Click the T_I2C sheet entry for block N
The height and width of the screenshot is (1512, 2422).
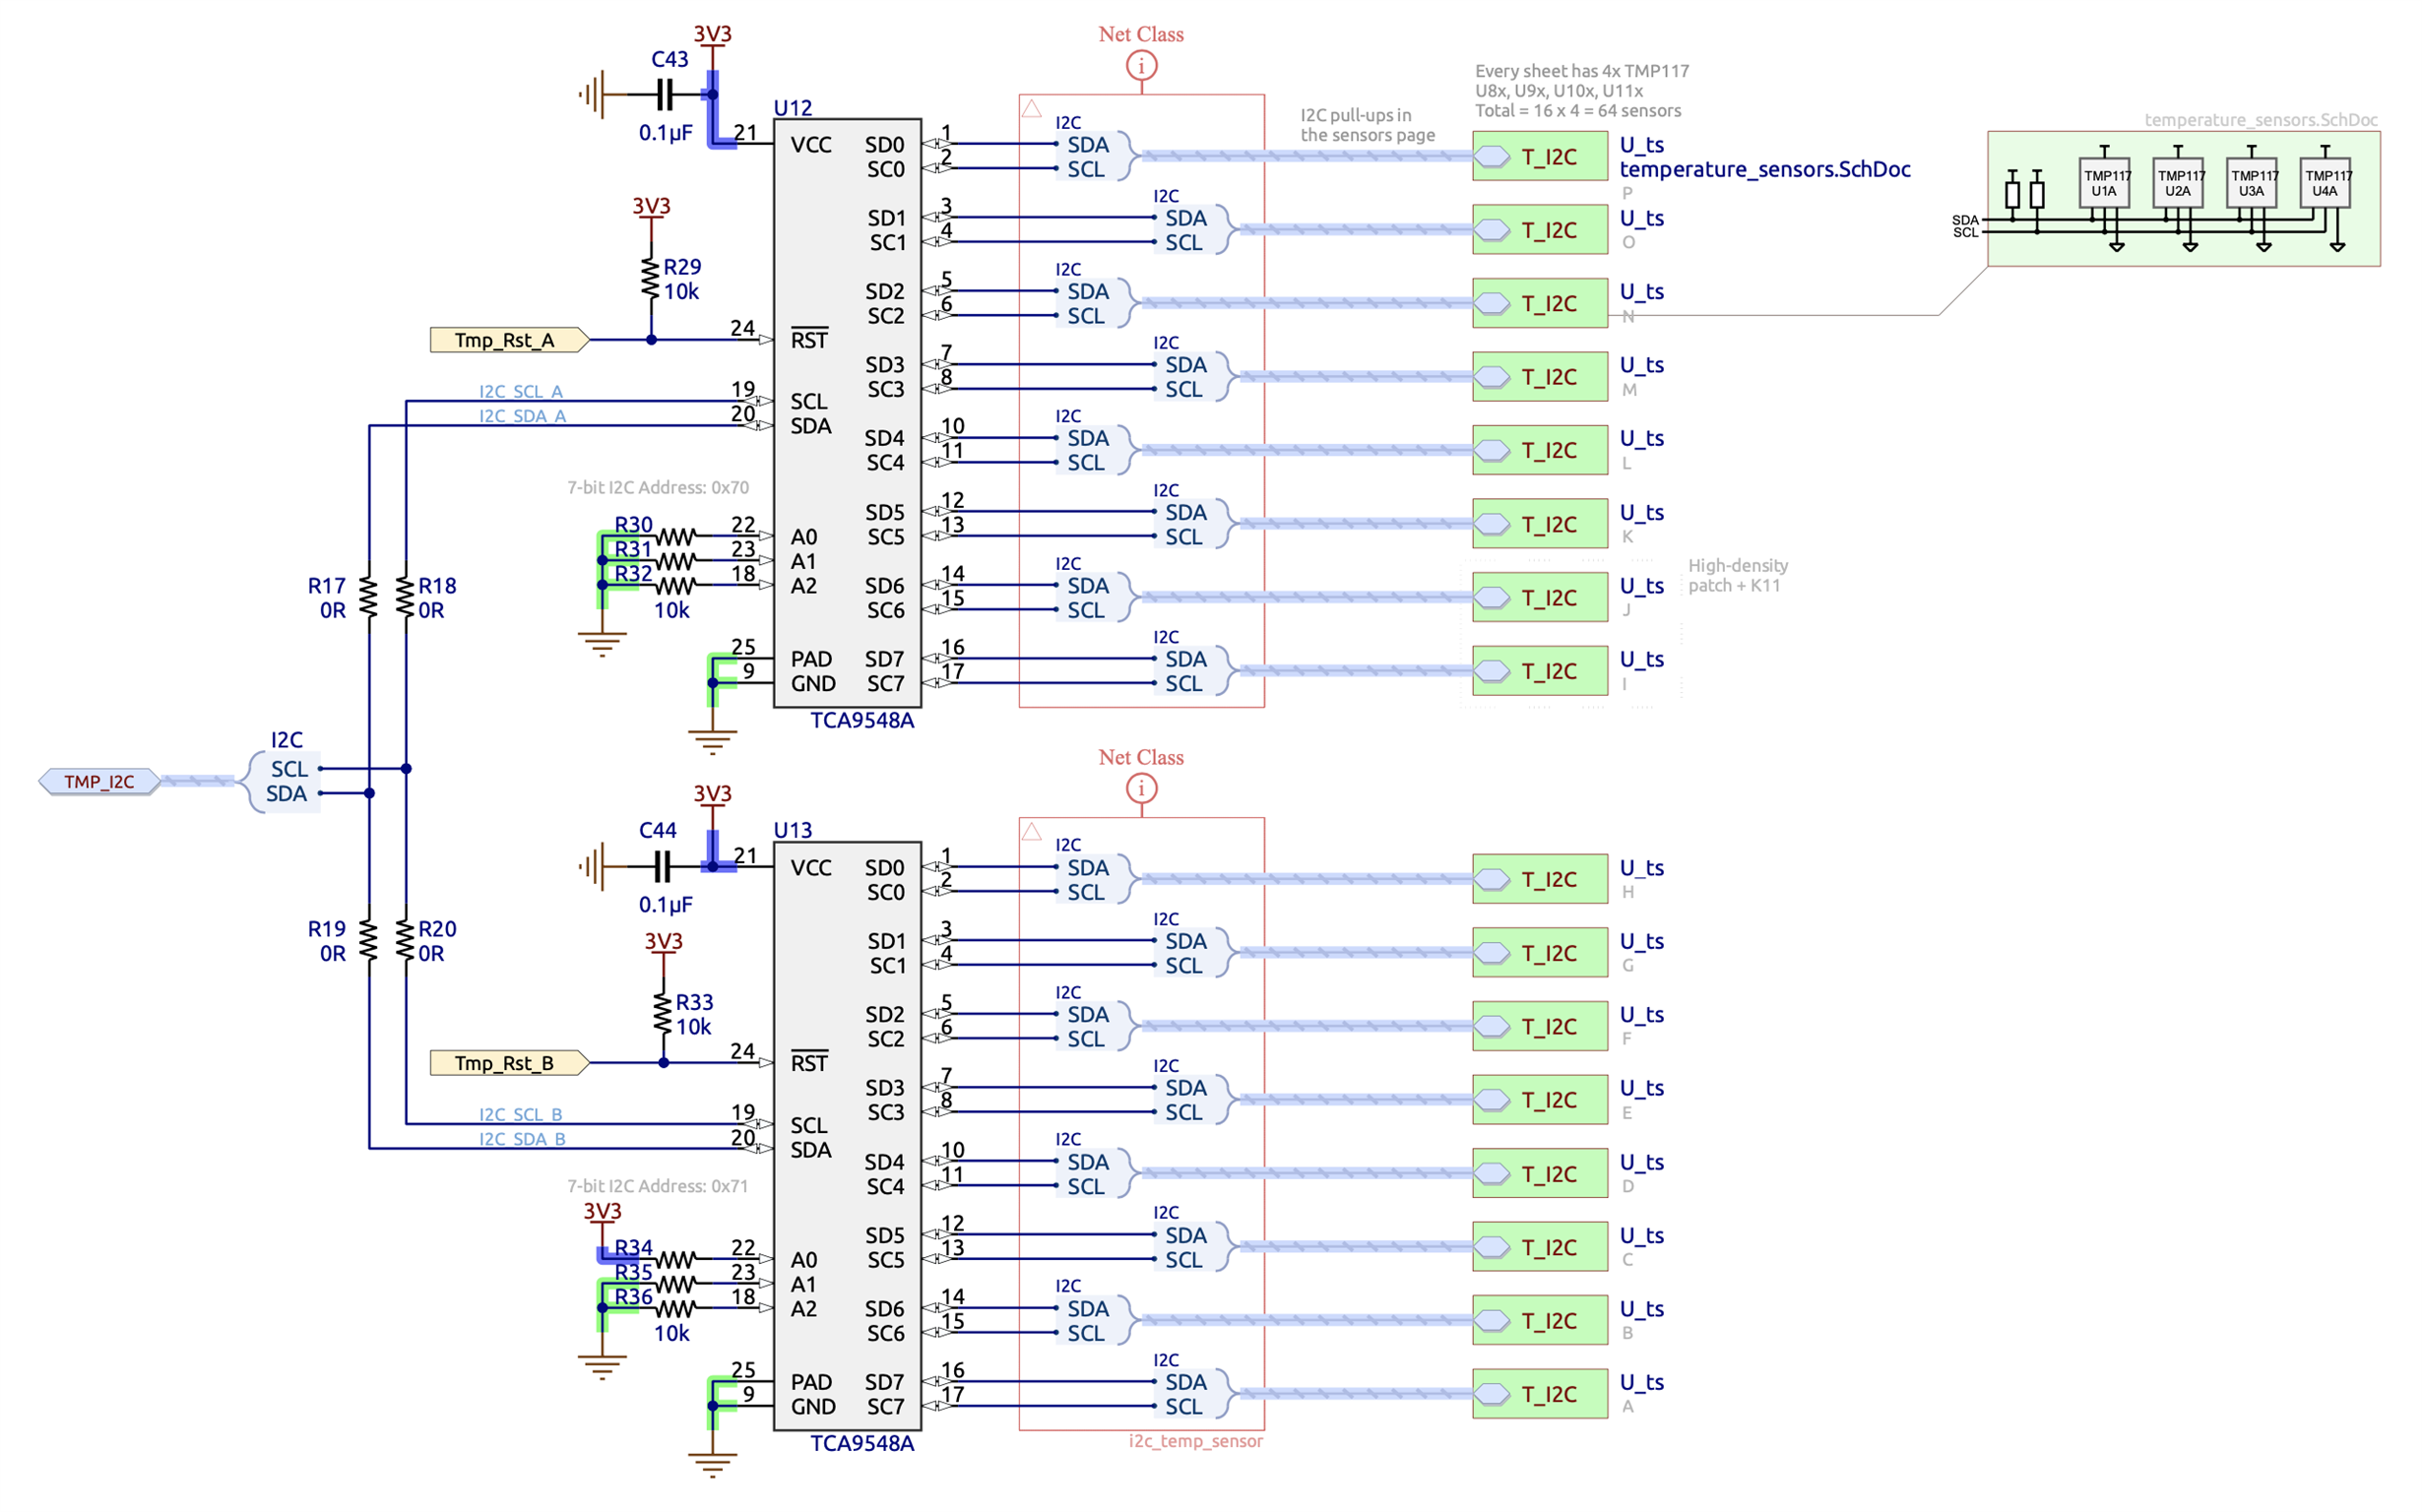coord(1540,304)
